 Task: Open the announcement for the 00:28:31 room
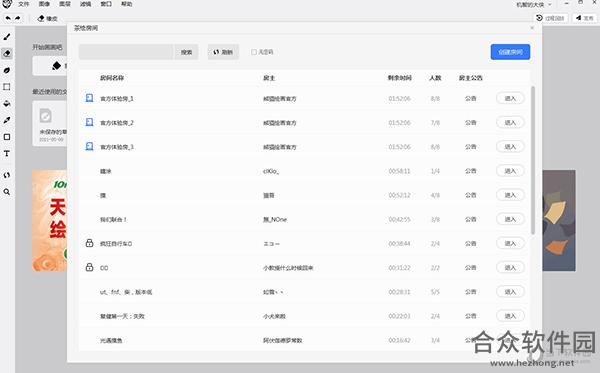click(x=470, y=292)
